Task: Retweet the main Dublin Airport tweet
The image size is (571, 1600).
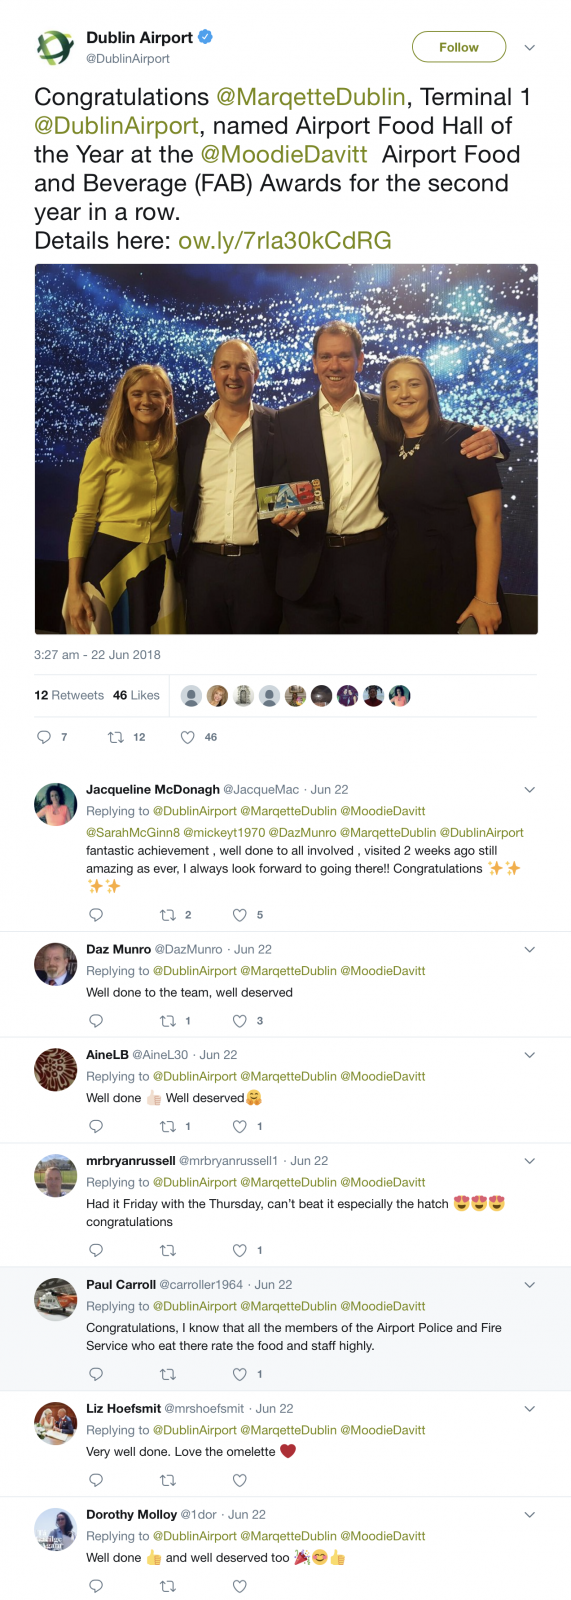Action: 116,737
